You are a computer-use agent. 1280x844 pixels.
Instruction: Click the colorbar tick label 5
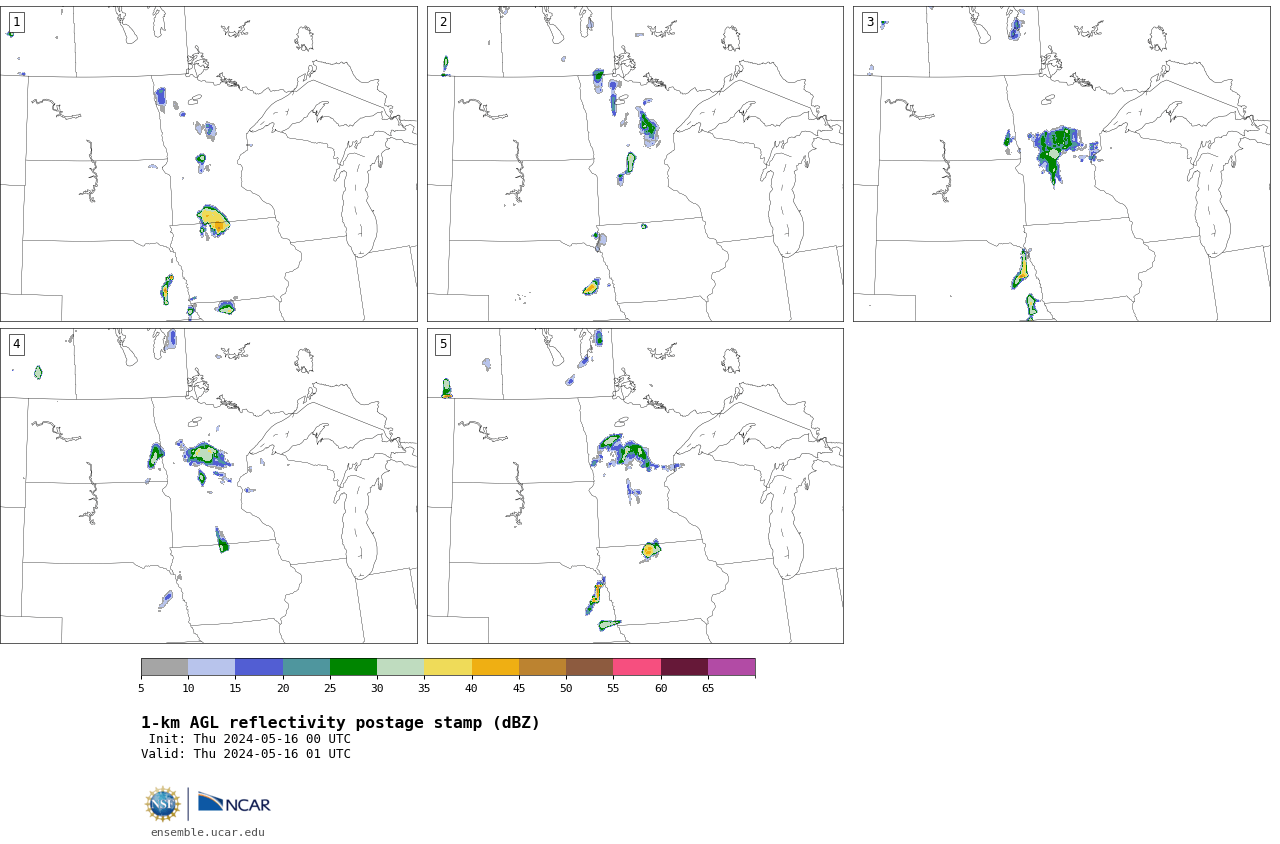[141, 688]
